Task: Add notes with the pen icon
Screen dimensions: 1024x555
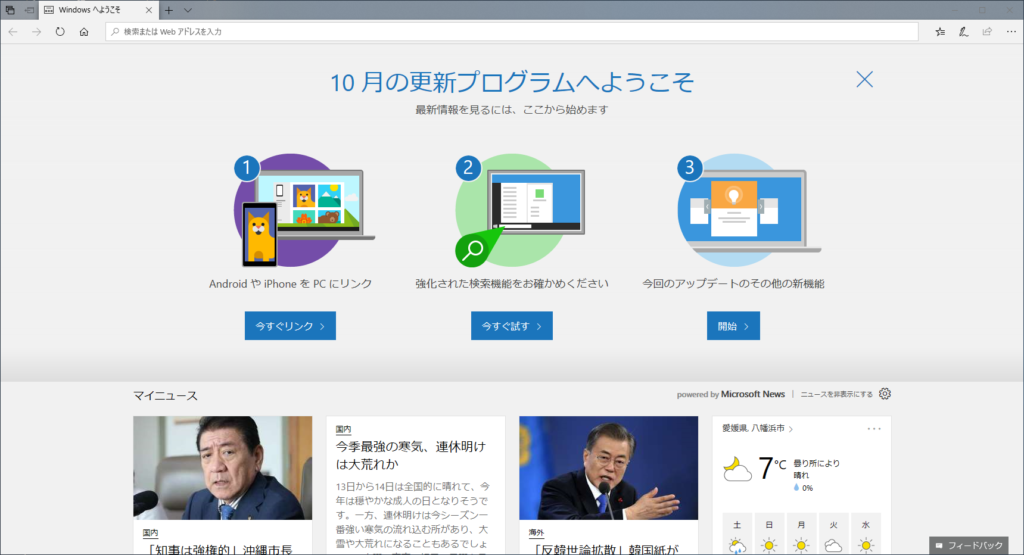Action: [963, 31]
